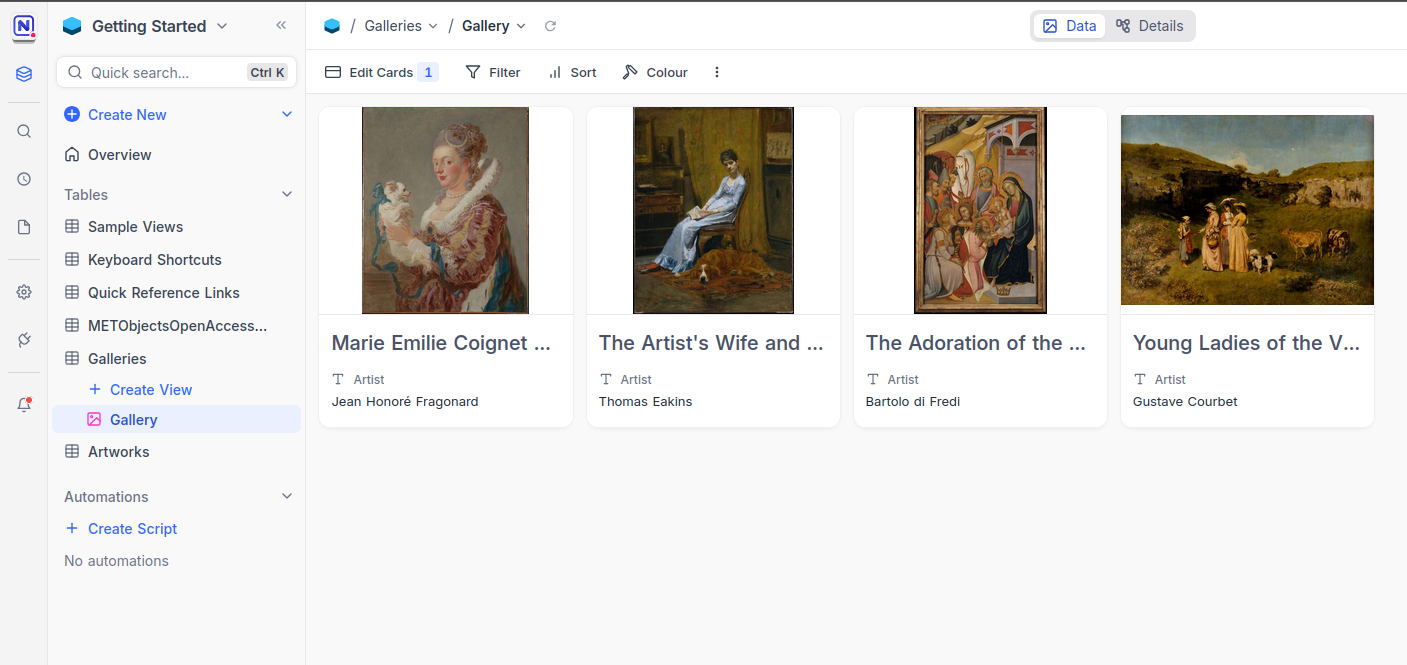Open the Fragonard woman with dog painting thumbnail
This screenshot has width=1407, height=665.
pos(445,210)
